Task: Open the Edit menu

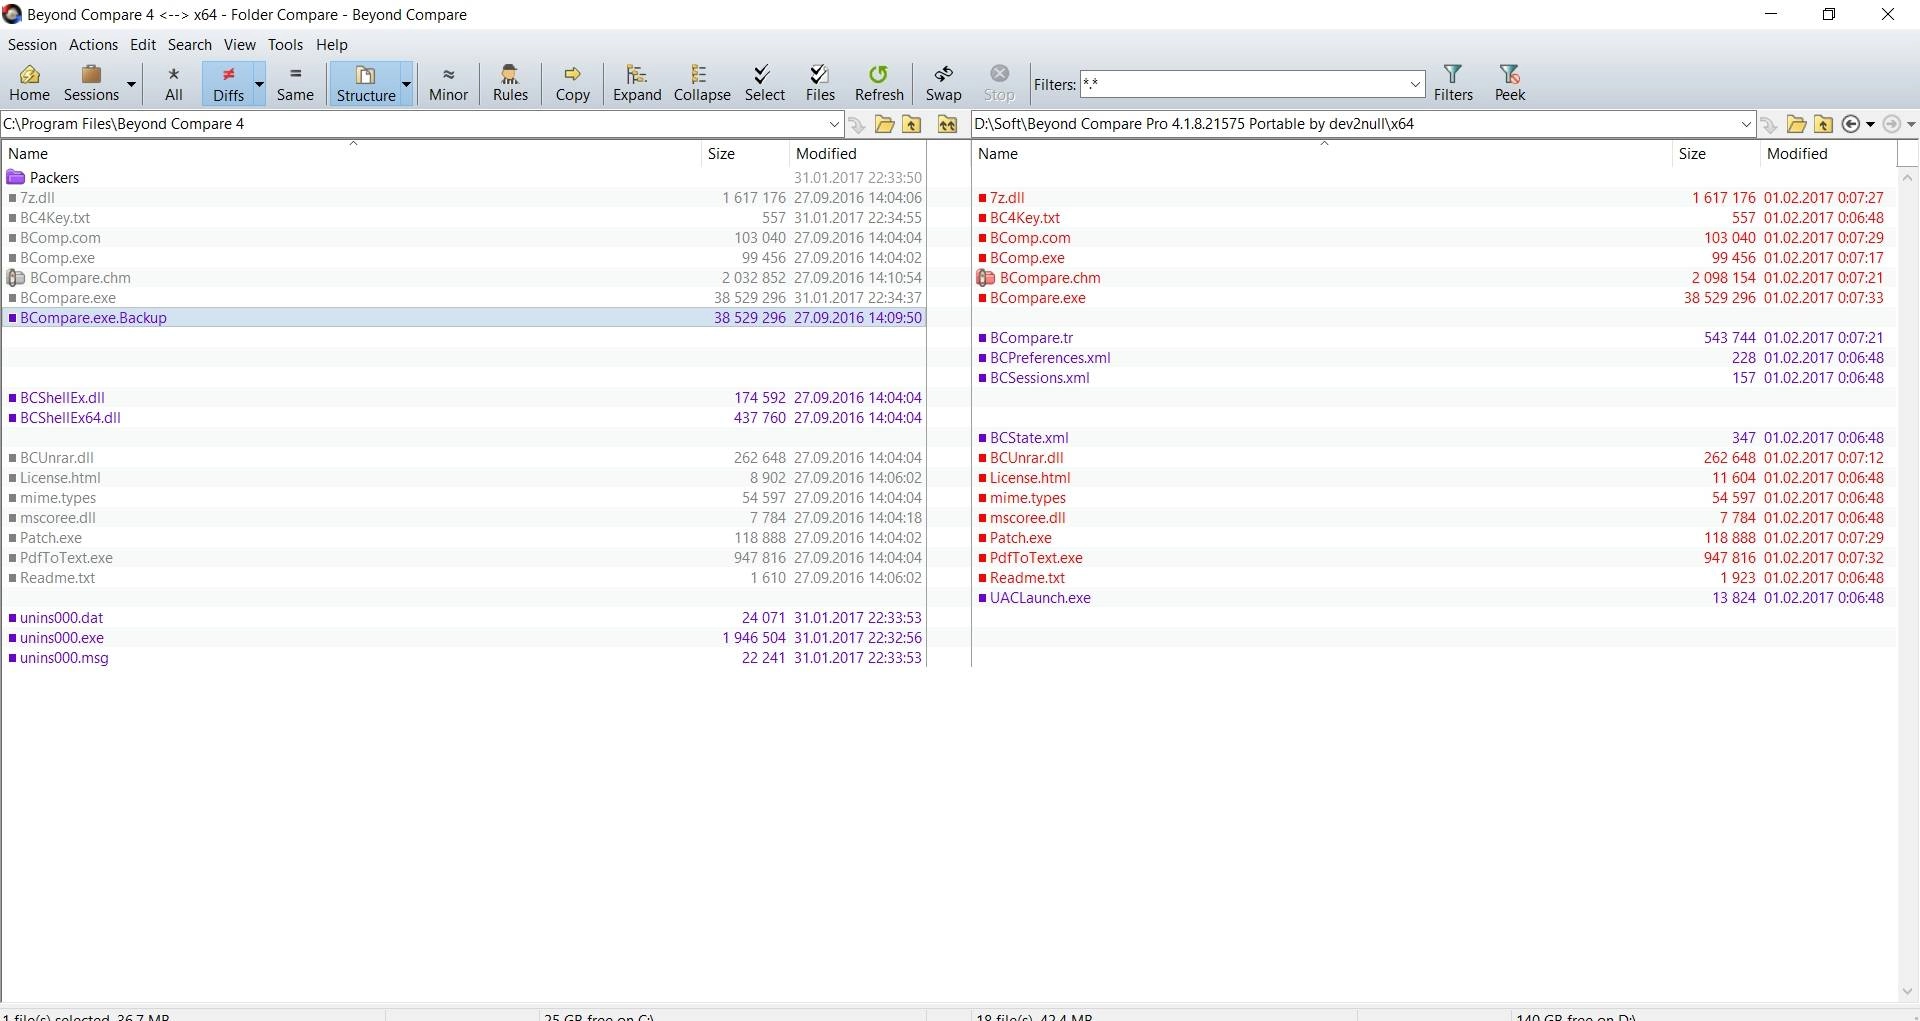Action: tap(143, 45)
